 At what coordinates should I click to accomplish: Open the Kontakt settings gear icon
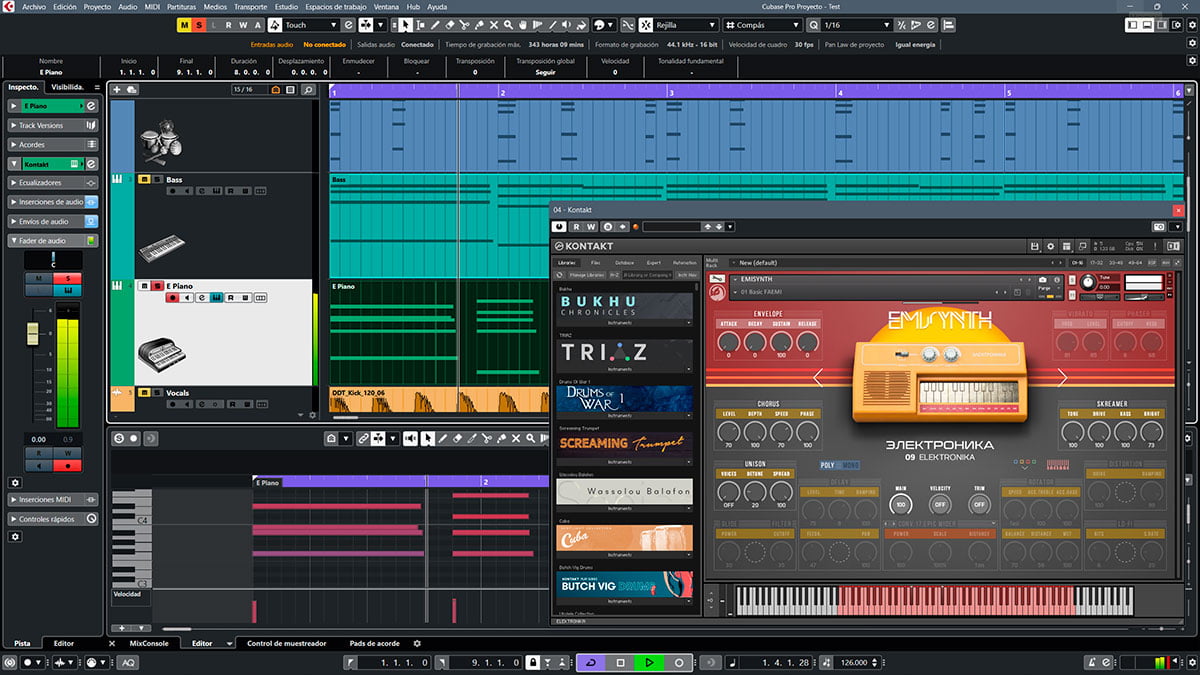coord(1050,246)
